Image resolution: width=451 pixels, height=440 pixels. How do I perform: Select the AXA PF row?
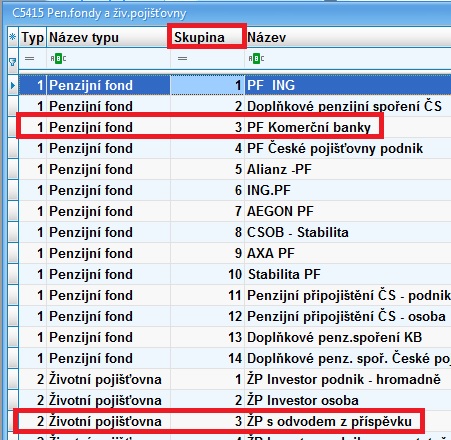(x=235, y=253)
